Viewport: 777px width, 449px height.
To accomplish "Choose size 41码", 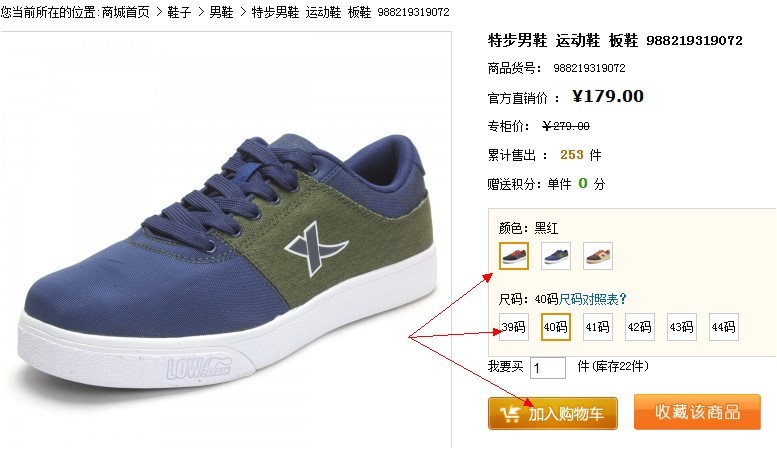I will pyautogui.click(x=598, y=327).
